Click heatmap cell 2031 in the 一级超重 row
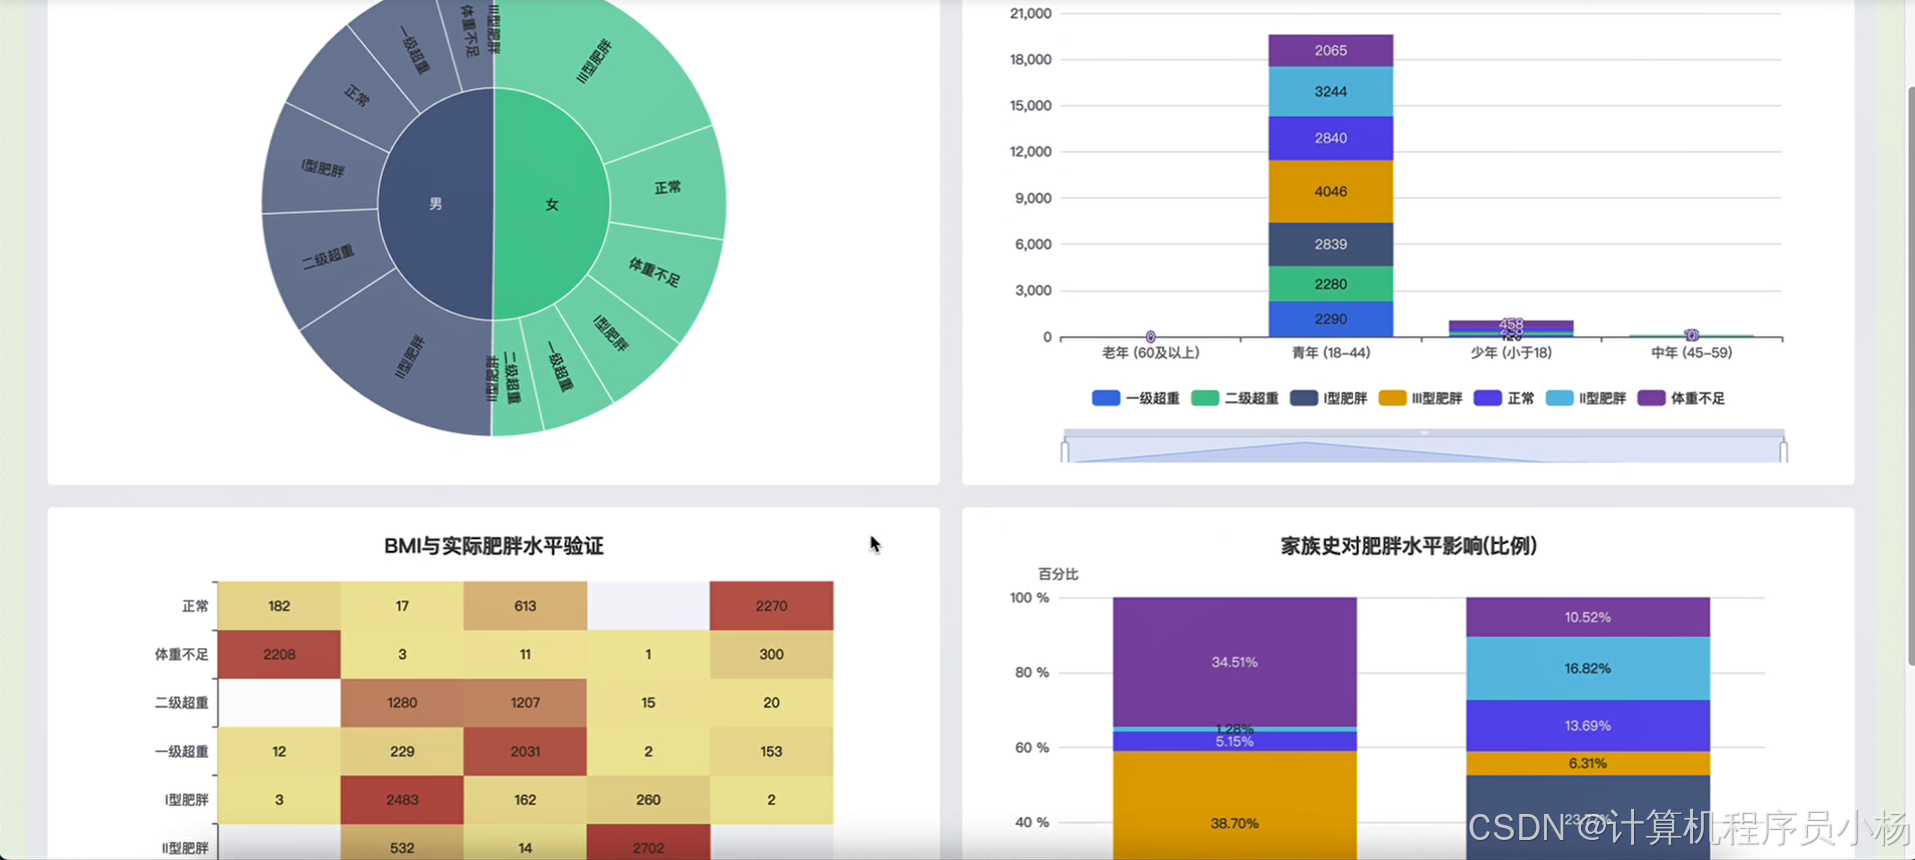1915x860 pixels. pos(525,751)
